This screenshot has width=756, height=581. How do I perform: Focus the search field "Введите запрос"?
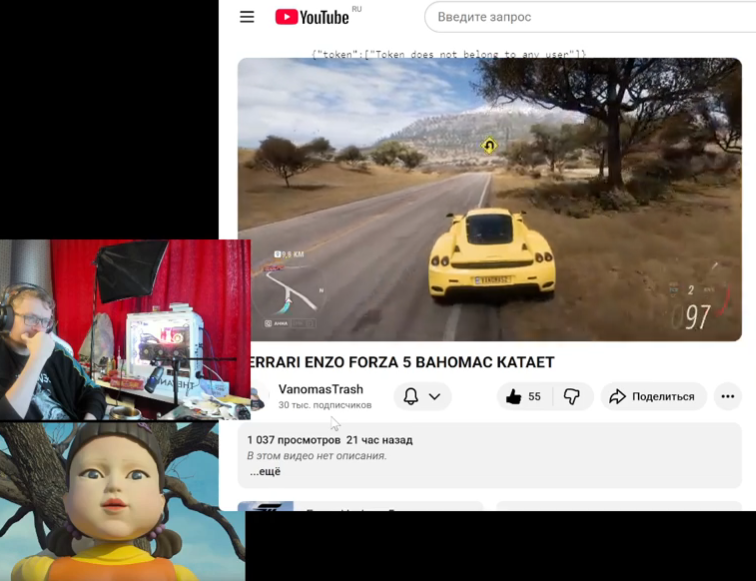[x=591, y=17]
